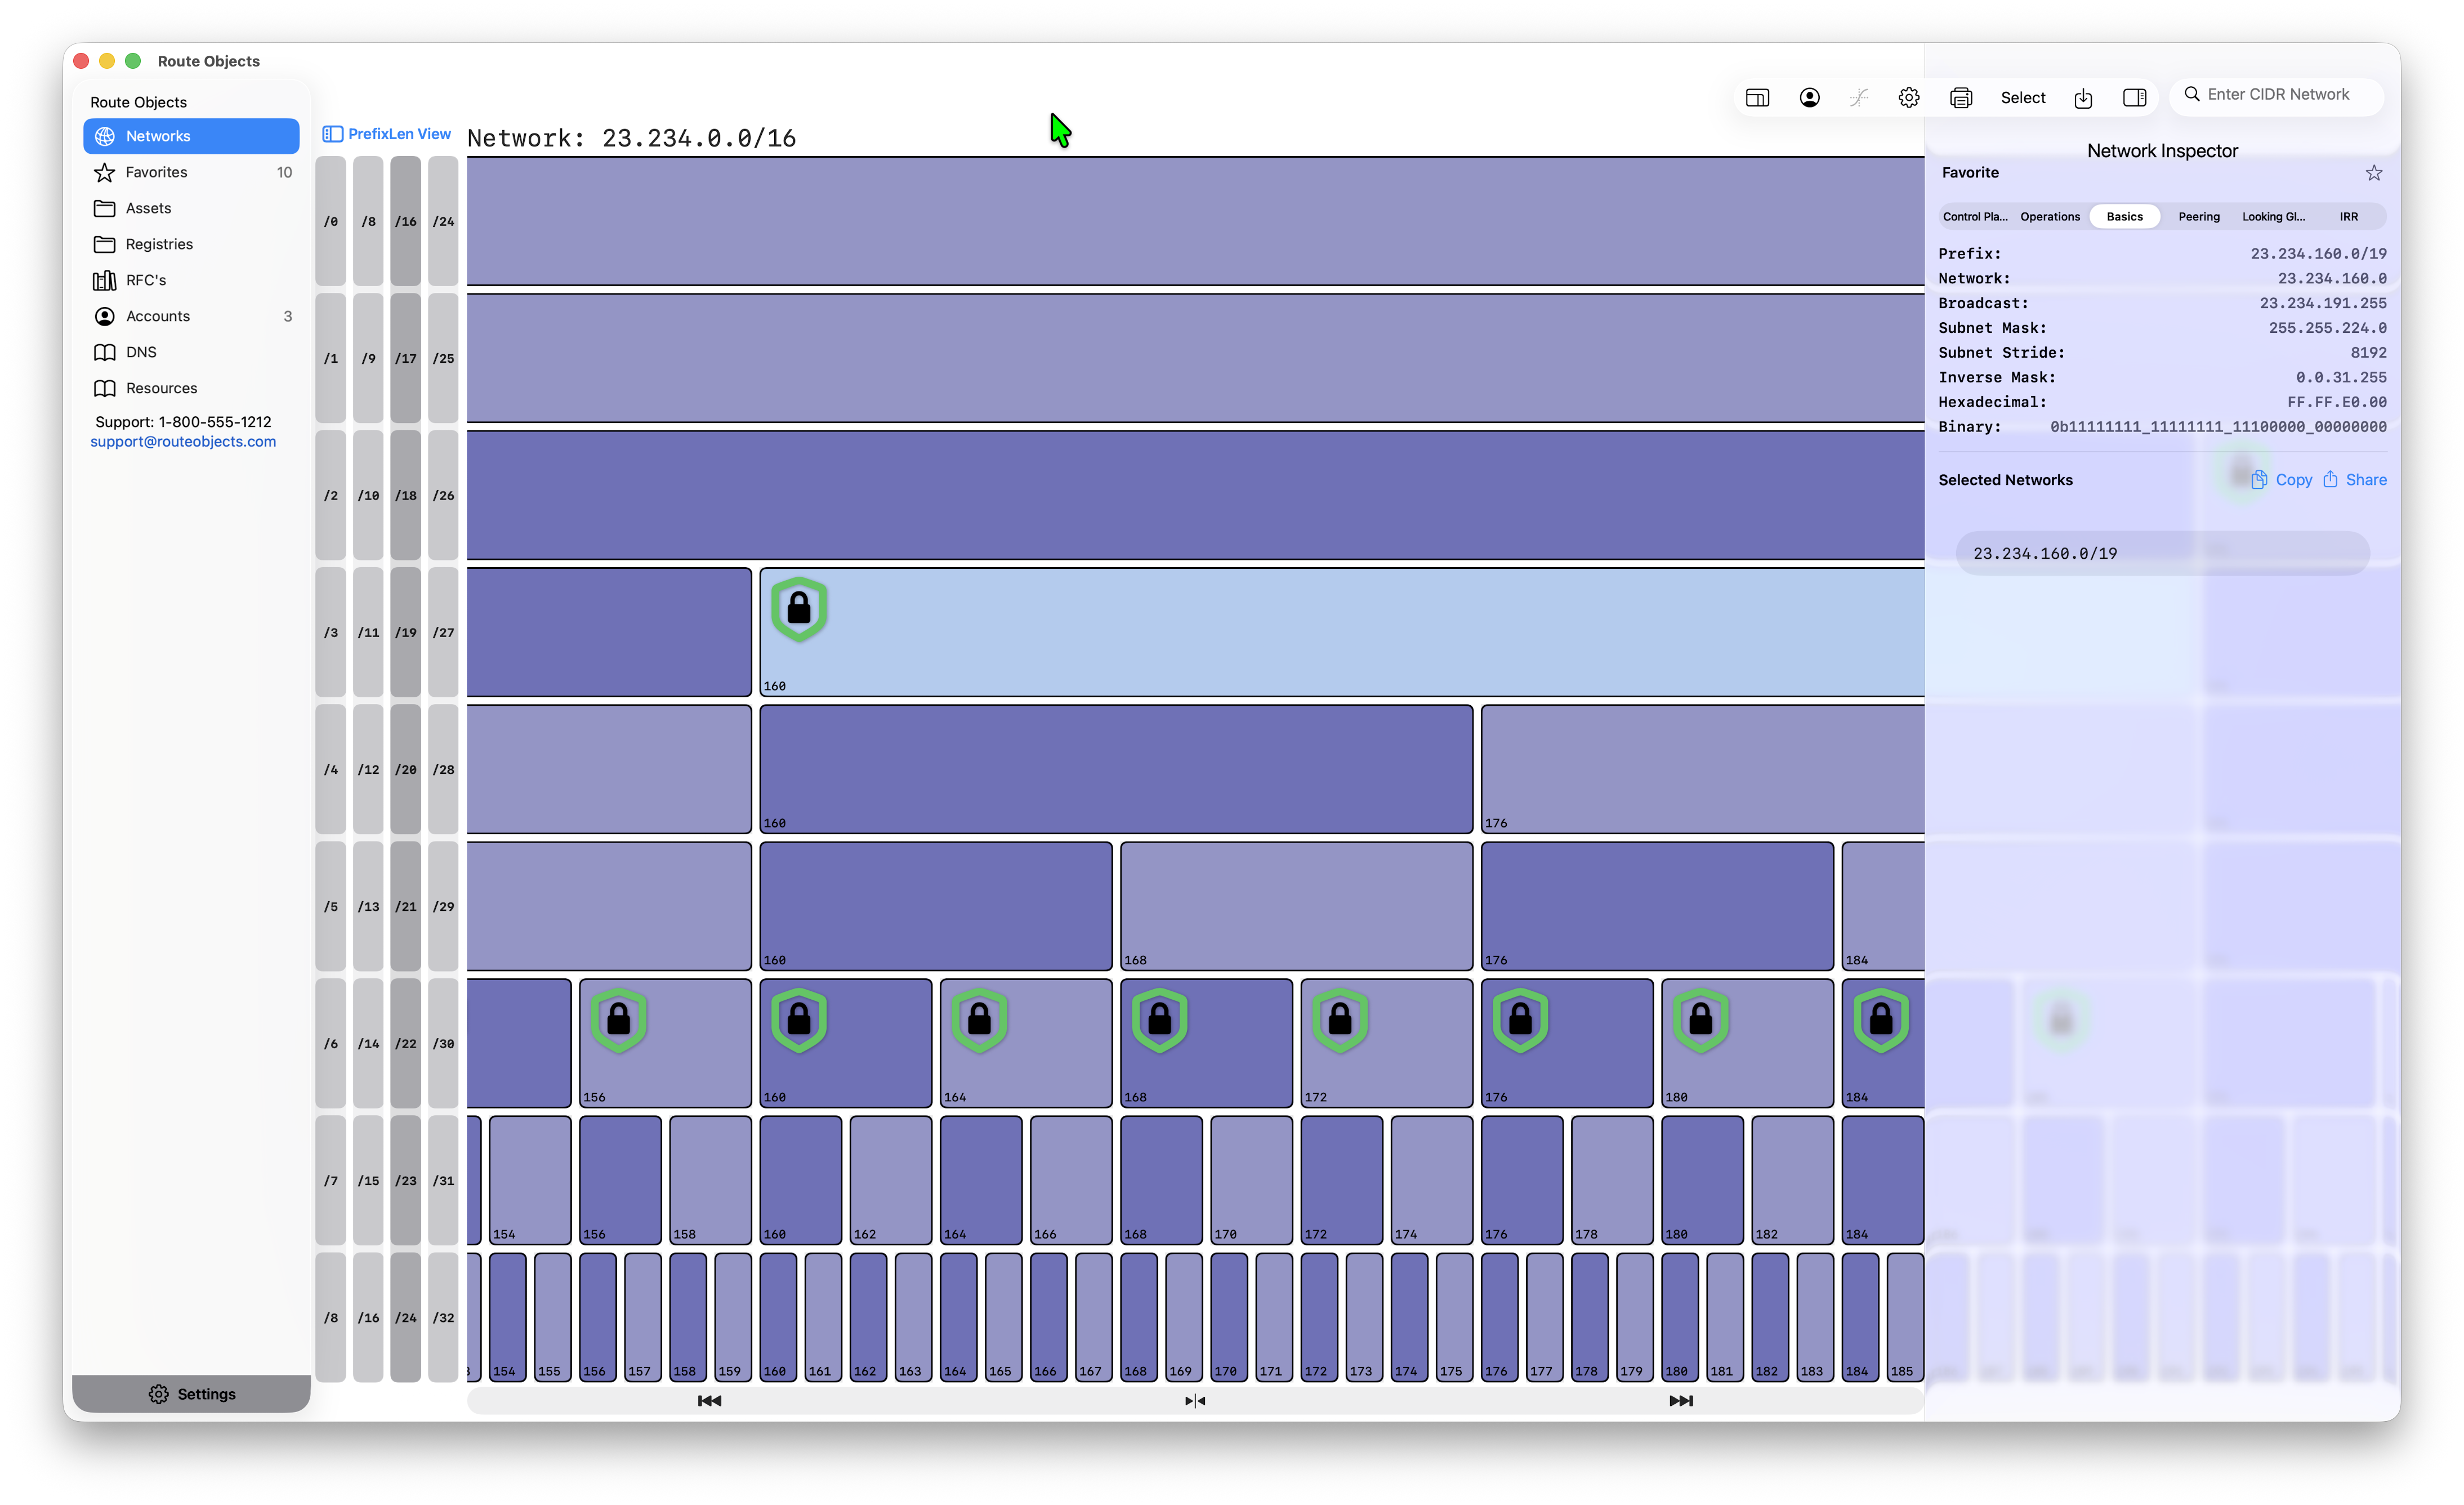This screenshot has width=2464, height=1505.
Task: Click the jump-to-start navigation button
Action: [x=709, y=1400]
